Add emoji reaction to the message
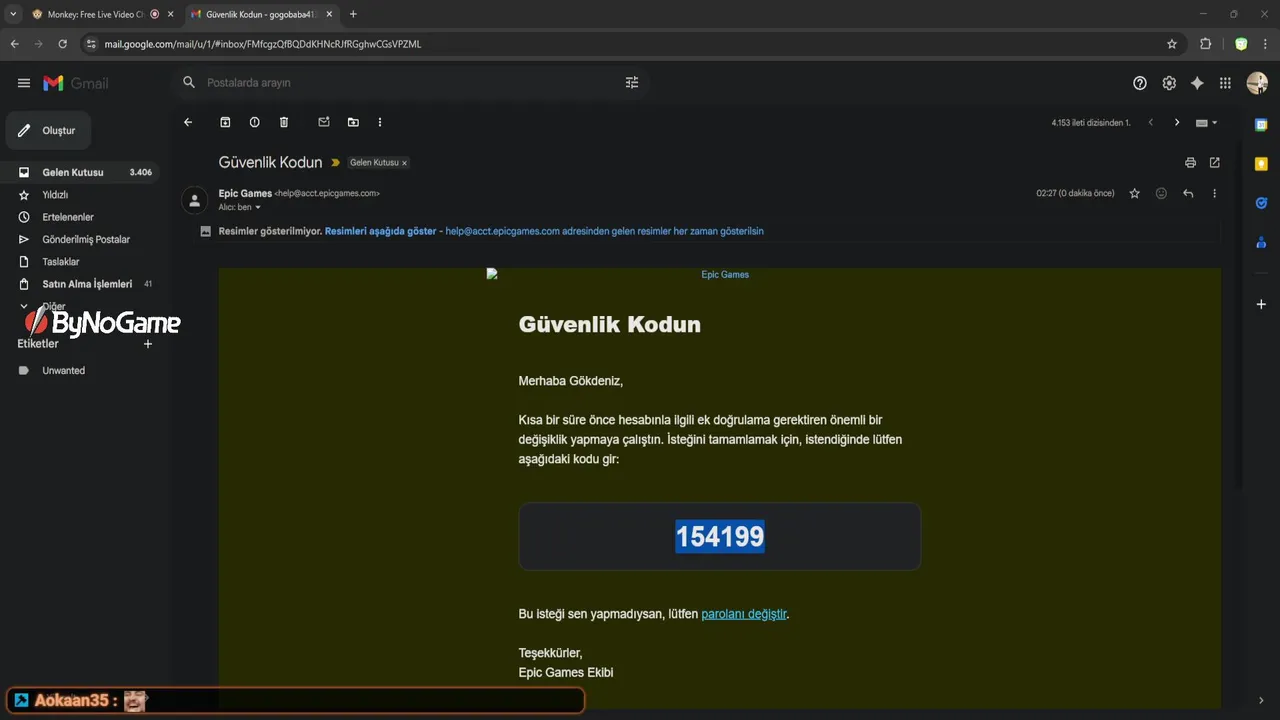 [1161, 193]
